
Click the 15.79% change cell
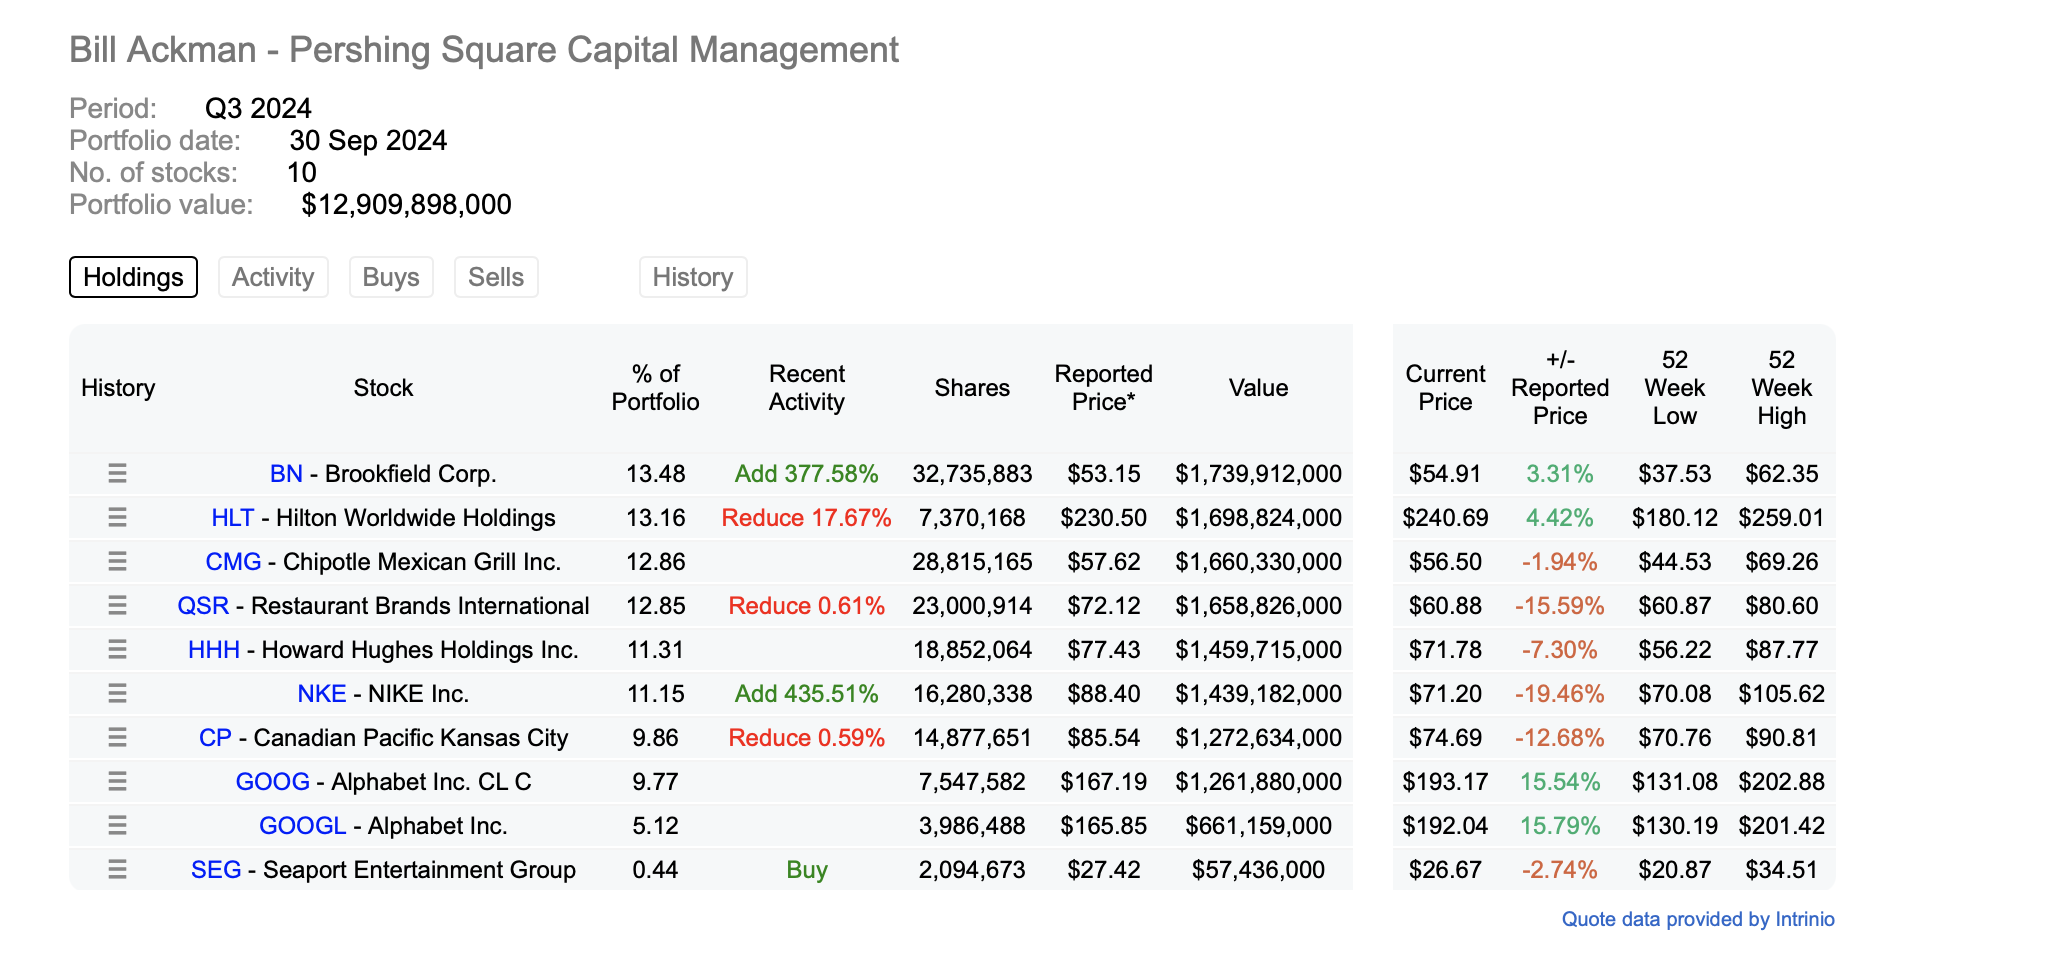click(1560, 825)
